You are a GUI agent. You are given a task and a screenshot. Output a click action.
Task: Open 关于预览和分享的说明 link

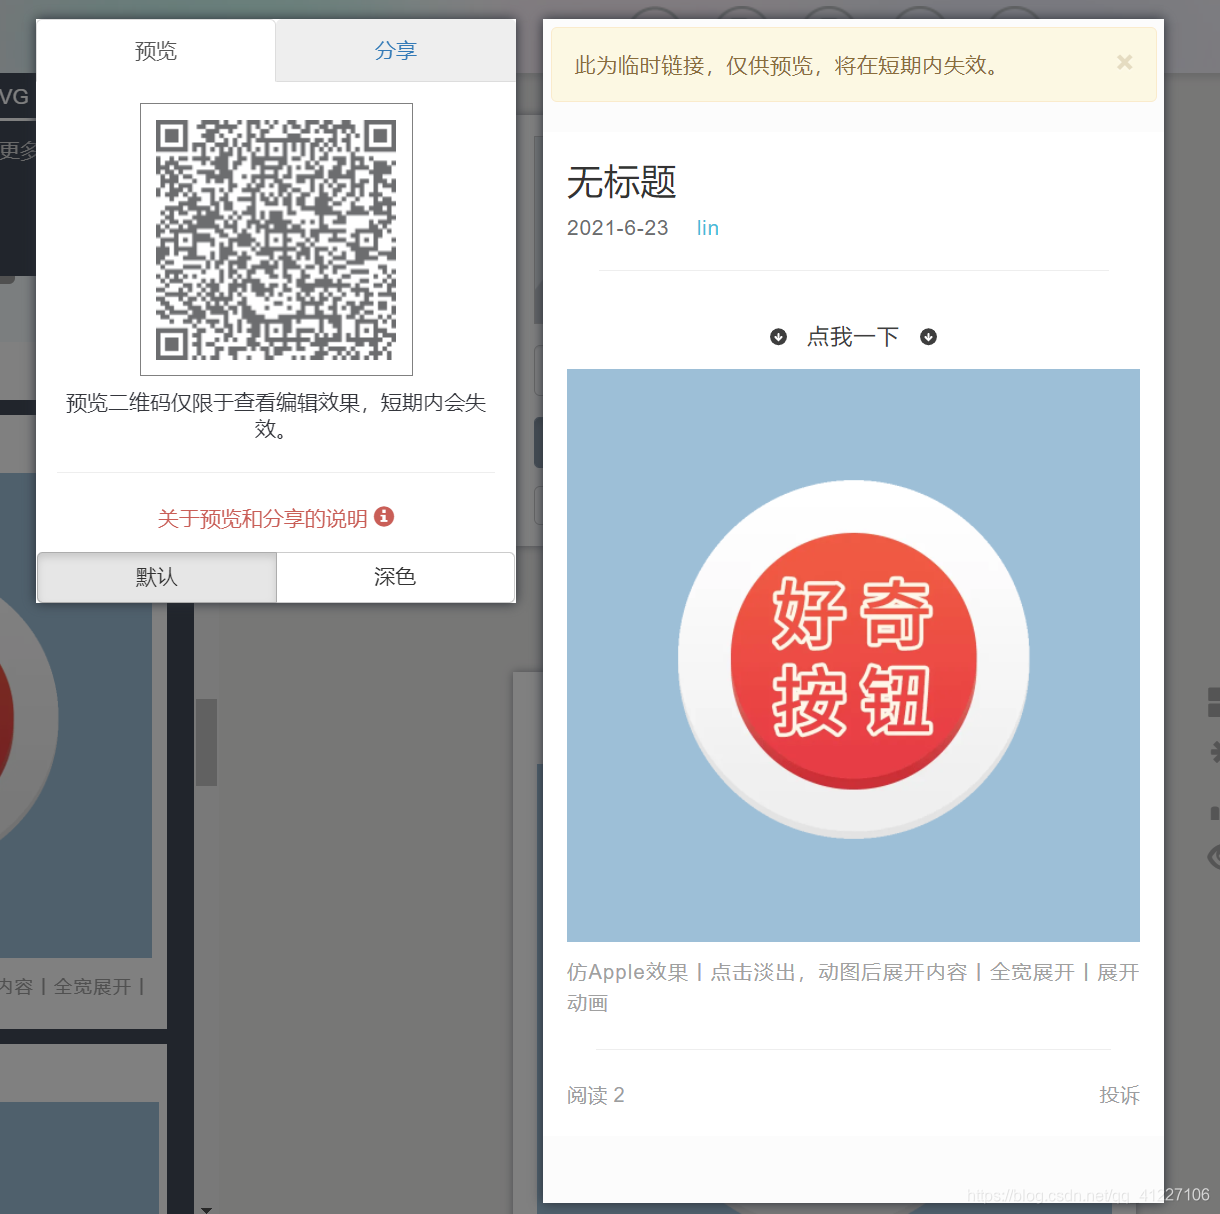(262, 518)
